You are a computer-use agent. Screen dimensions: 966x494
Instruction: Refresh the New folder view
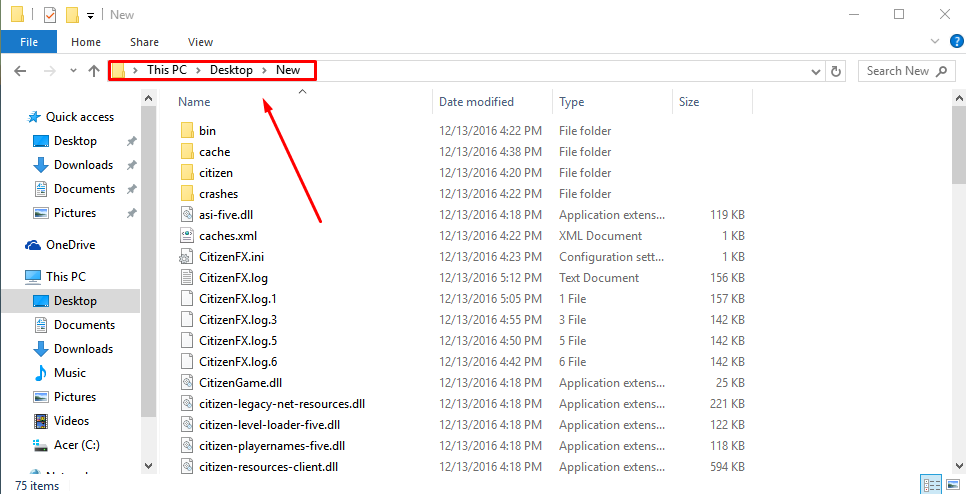[835, 71]
